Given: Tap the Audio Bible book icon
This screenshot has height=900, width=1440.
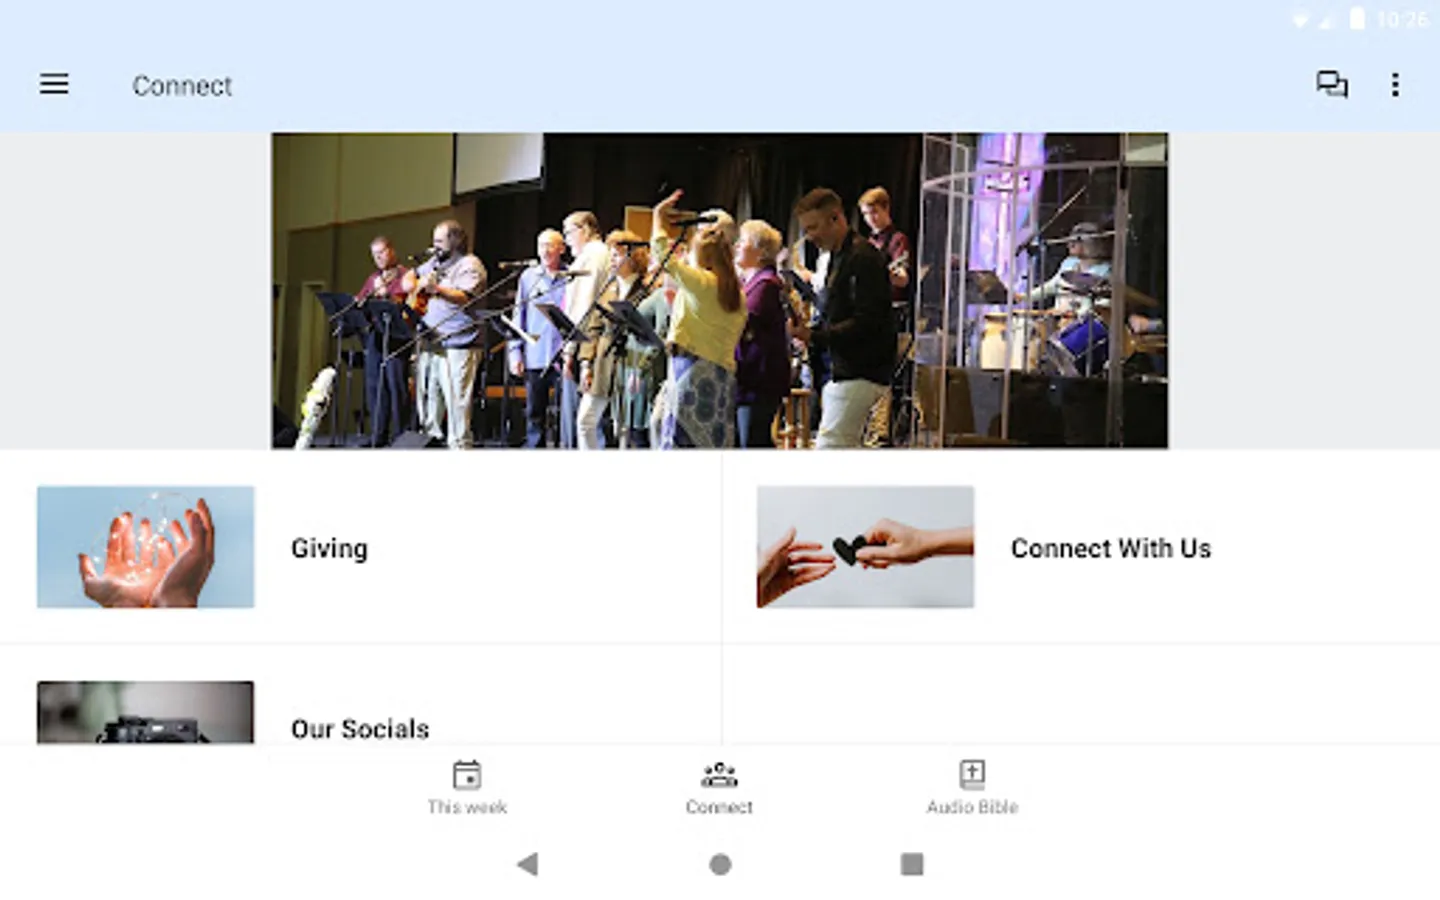Looking at the screenshot, I should [972, 774].
